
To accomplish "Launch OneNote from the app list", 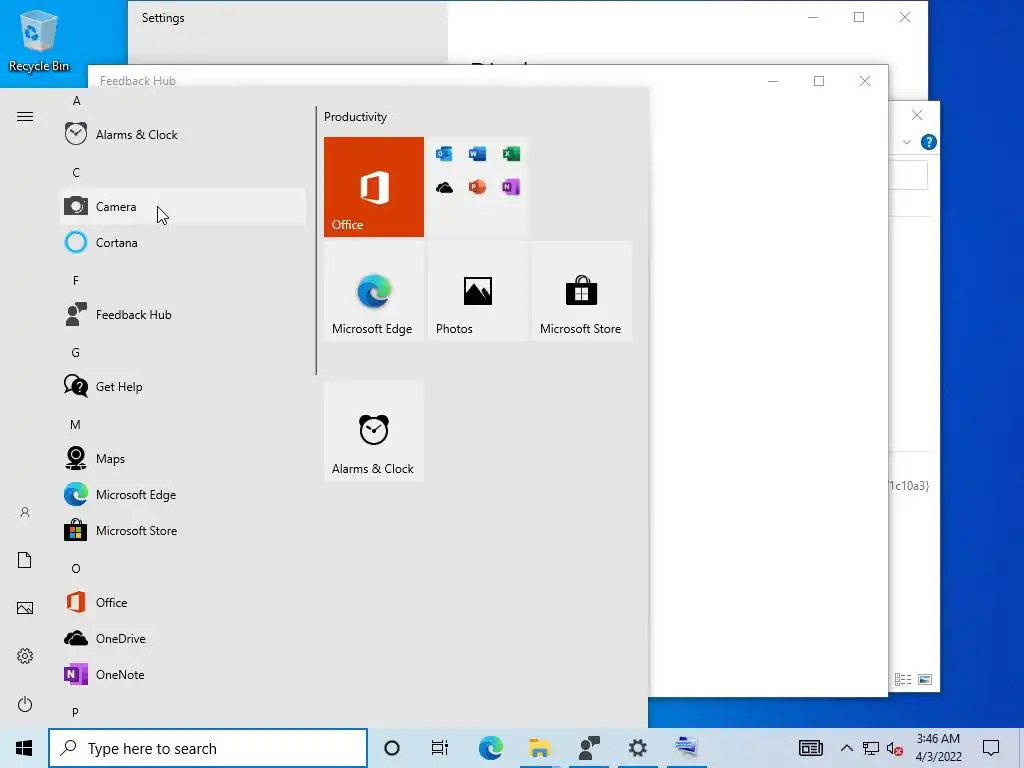I will click(x=183, y=674).
